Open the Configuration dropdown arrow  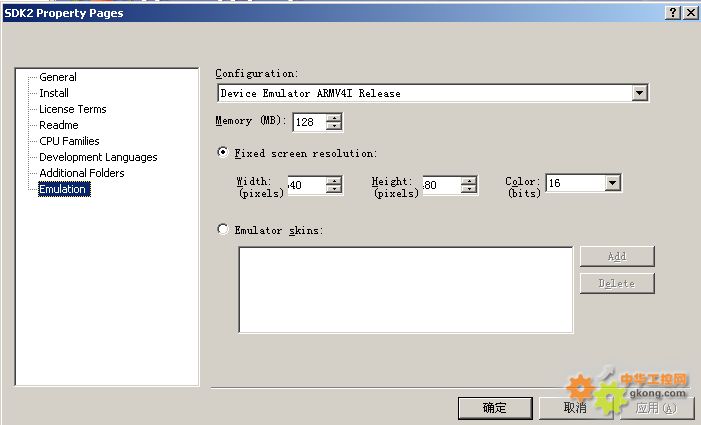pos(640,93)
